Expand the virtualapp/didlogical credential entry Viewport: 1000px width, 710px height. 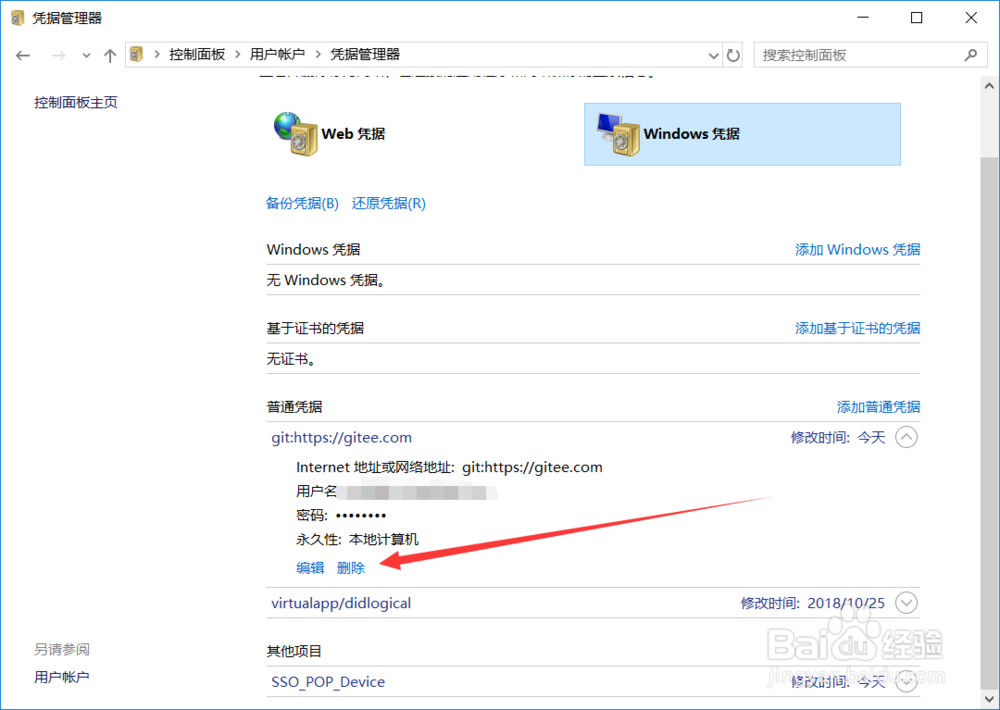tap(906, 602)
